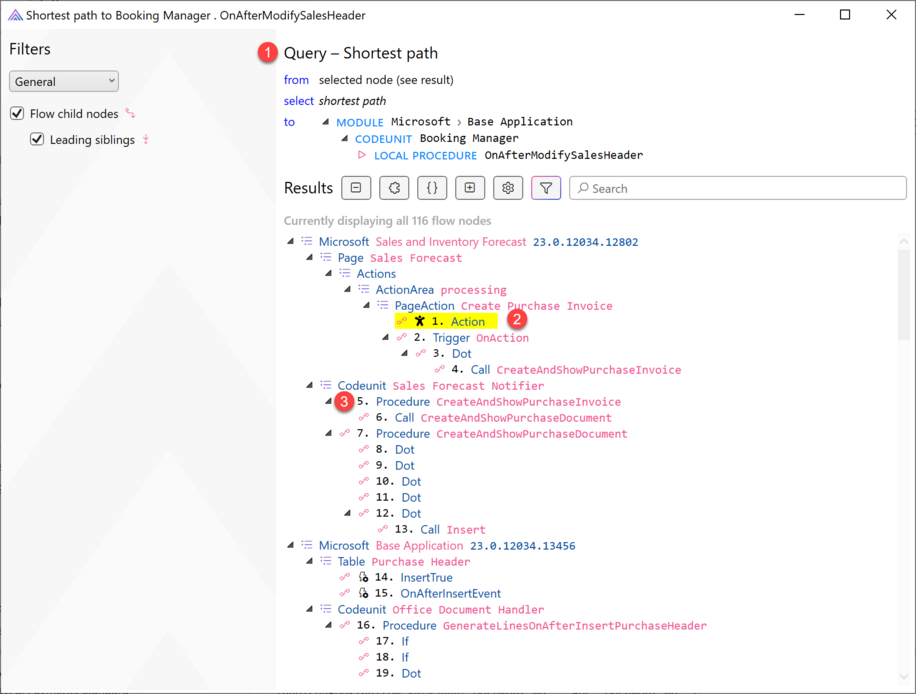Collapse the CODEUNIT Booking Manager query node
The image size is (916, 694).
pyautogui.click(x=345, y=138)
